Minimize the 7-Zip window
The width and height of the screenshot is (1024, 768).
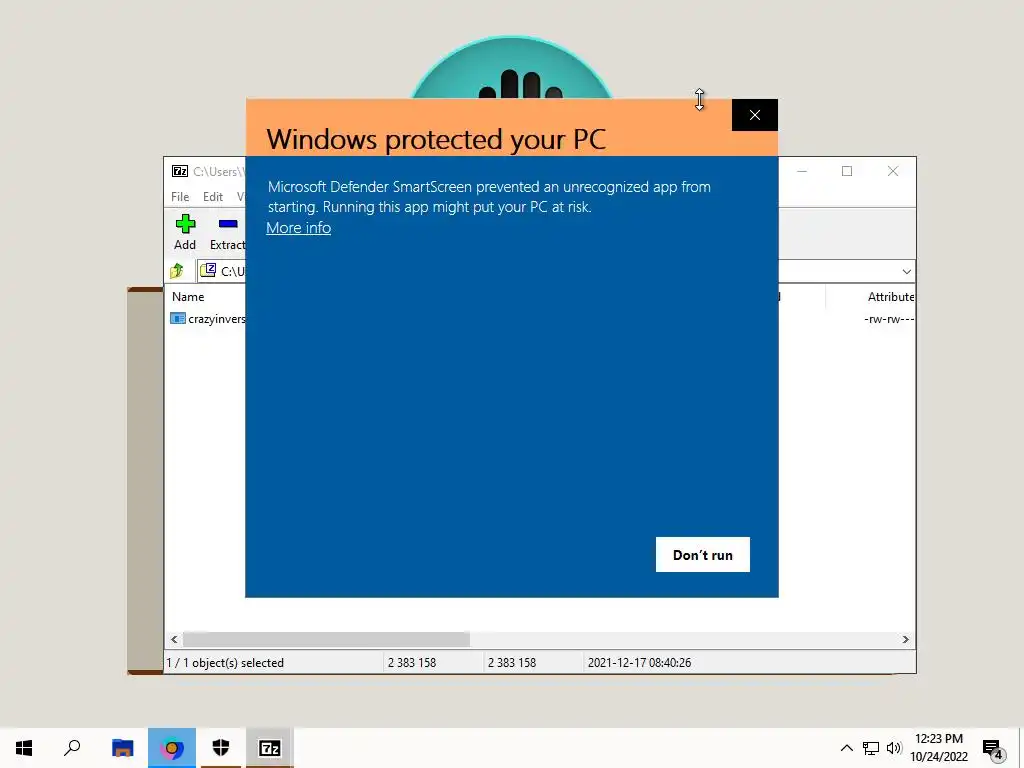pyautogui.click(x=802, y=171)
